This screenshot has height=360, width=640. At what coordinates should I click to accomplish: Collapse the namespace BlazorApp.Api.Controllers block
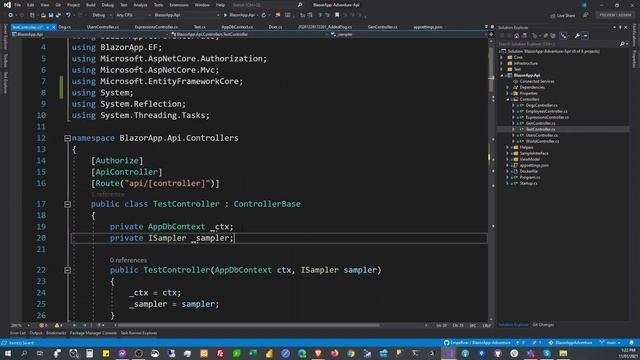coord(67,138)
